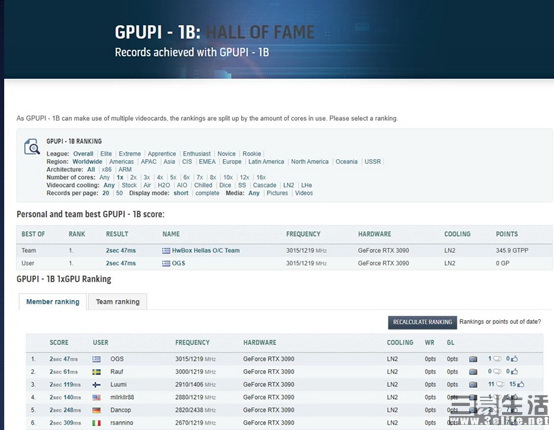Viewport: 554px width, 430px height.
Task: Select the Apprentice league filter
Action: pos(162,154)
